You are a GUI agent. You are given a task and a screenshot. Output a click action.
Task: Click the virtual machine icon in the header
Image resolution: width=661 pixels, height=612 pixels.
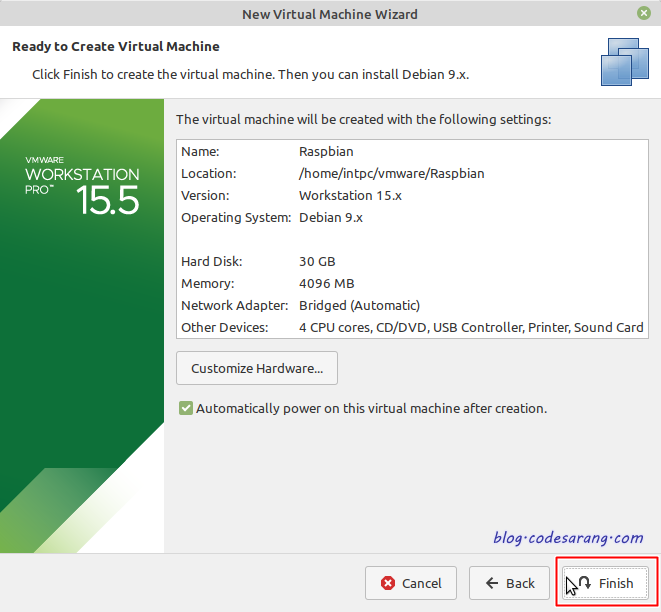[625, 62]
